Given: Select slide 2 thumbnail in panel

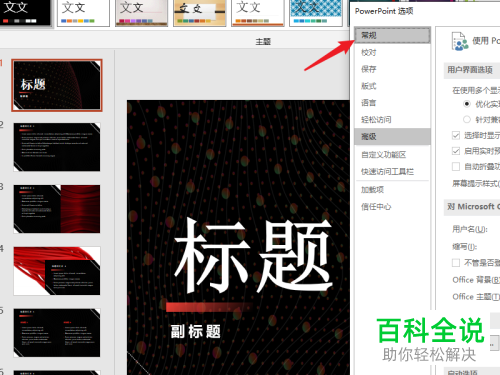Looking at the screenshot, I should click(x=57, y=147).
